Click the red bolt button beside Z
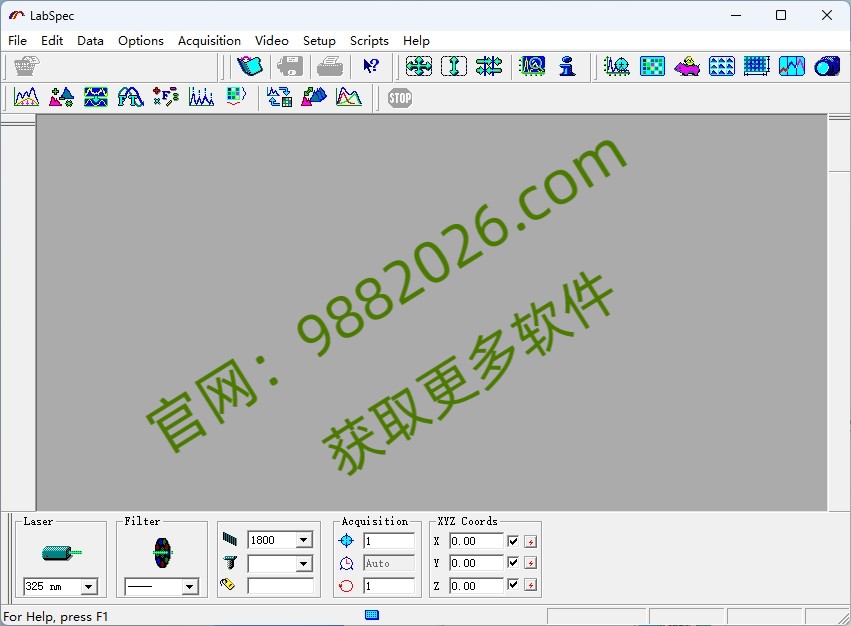The height and width of the screenshot is (626, 851). coord(531,585)
